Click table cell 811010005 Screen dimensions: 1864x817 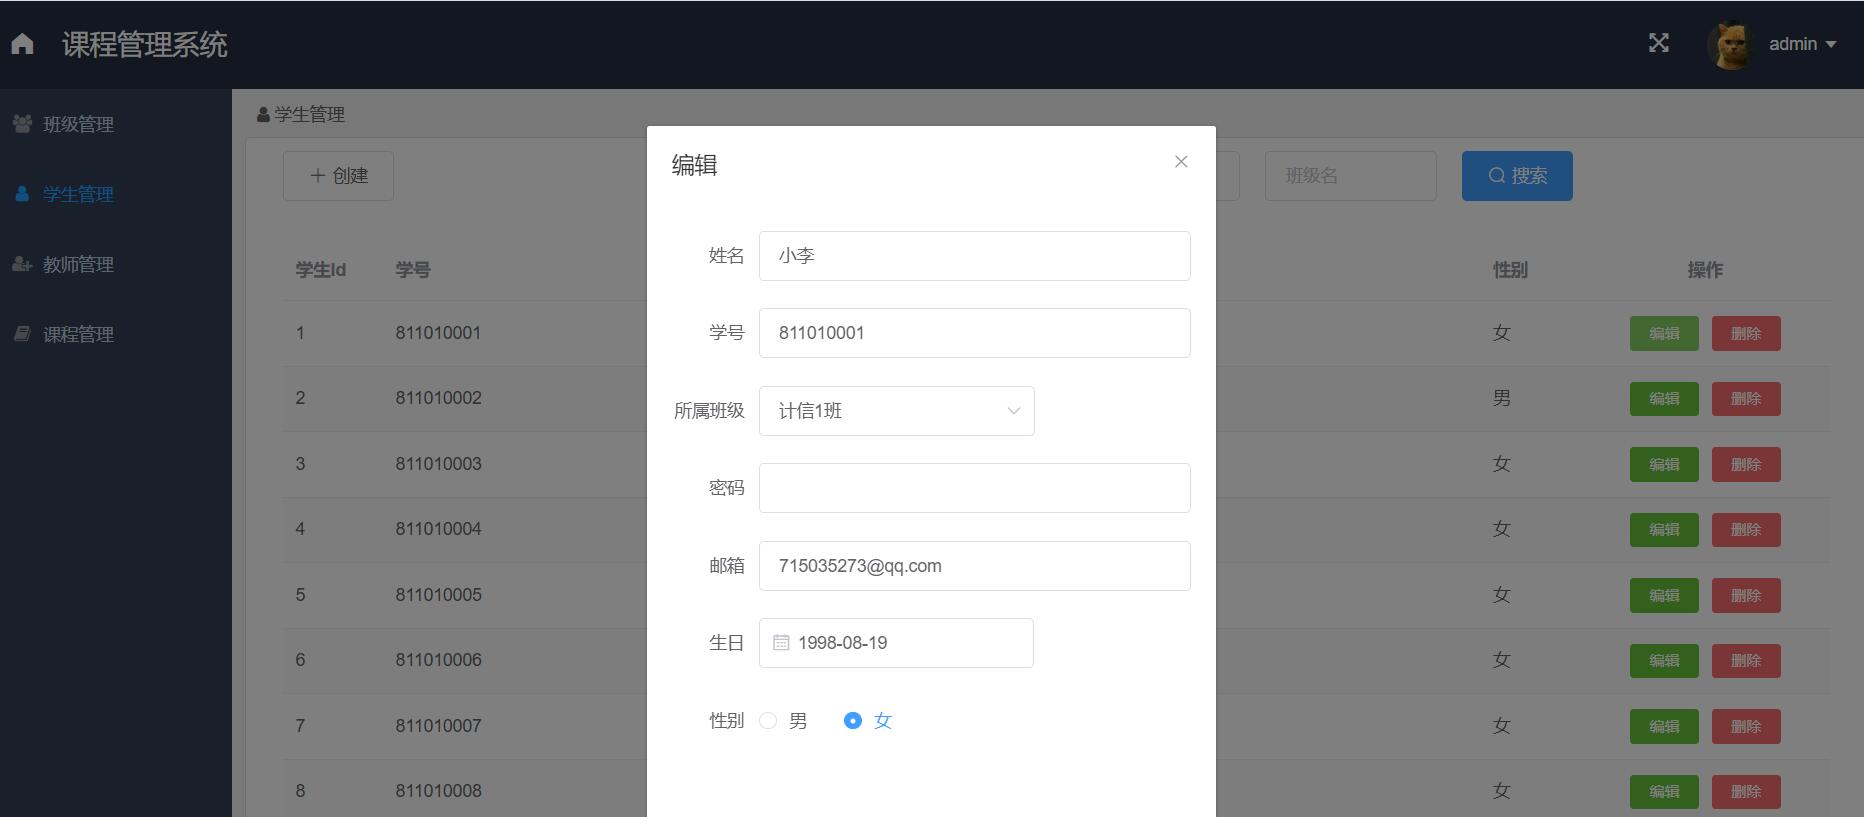pyautogui.click(x=438, y=595)
